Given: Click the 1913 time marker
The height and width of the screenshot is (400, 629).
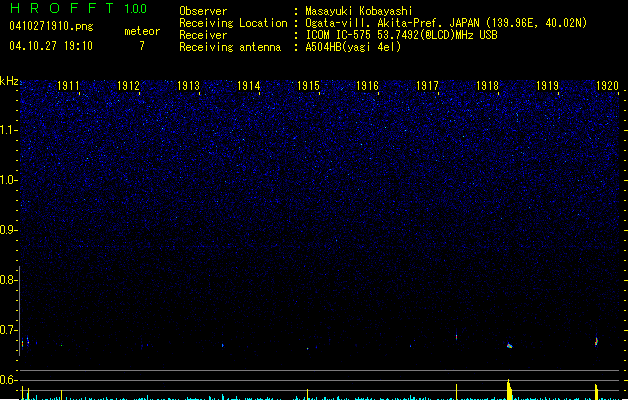Looking at the screenshot, I should (x=188, y=86).
